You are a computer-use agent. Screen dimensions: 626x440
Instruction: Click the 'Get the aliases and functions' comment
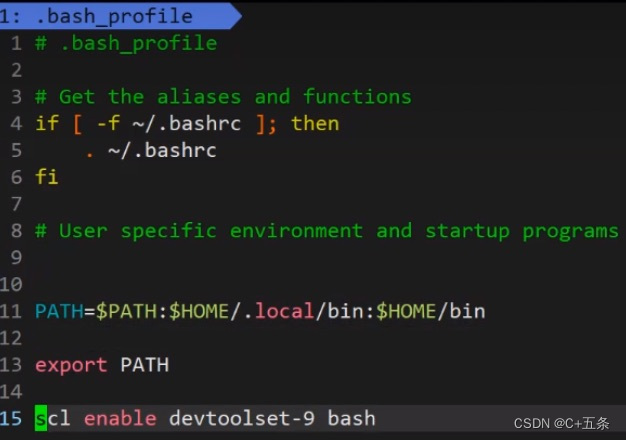tap(235, 97)
